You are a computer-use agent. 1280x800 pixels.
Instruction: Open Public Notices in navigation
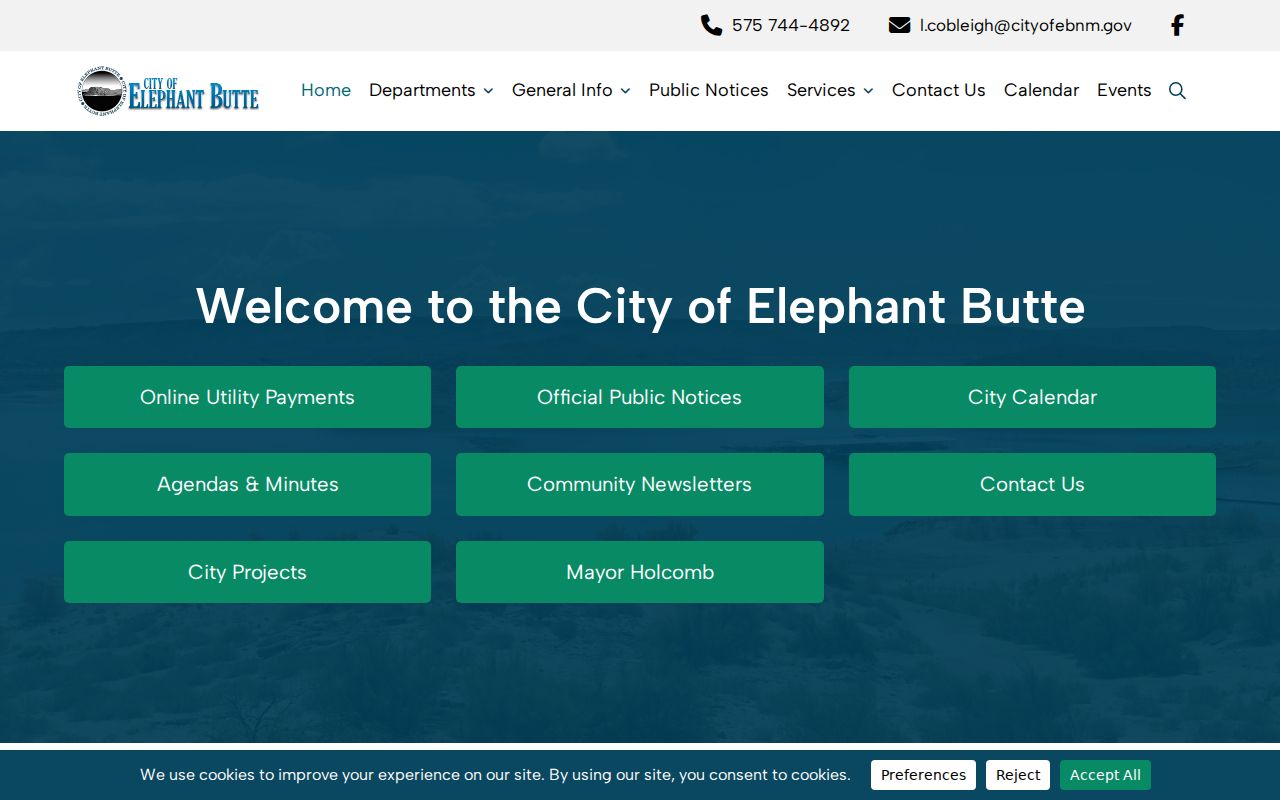[x=709, y=90]
